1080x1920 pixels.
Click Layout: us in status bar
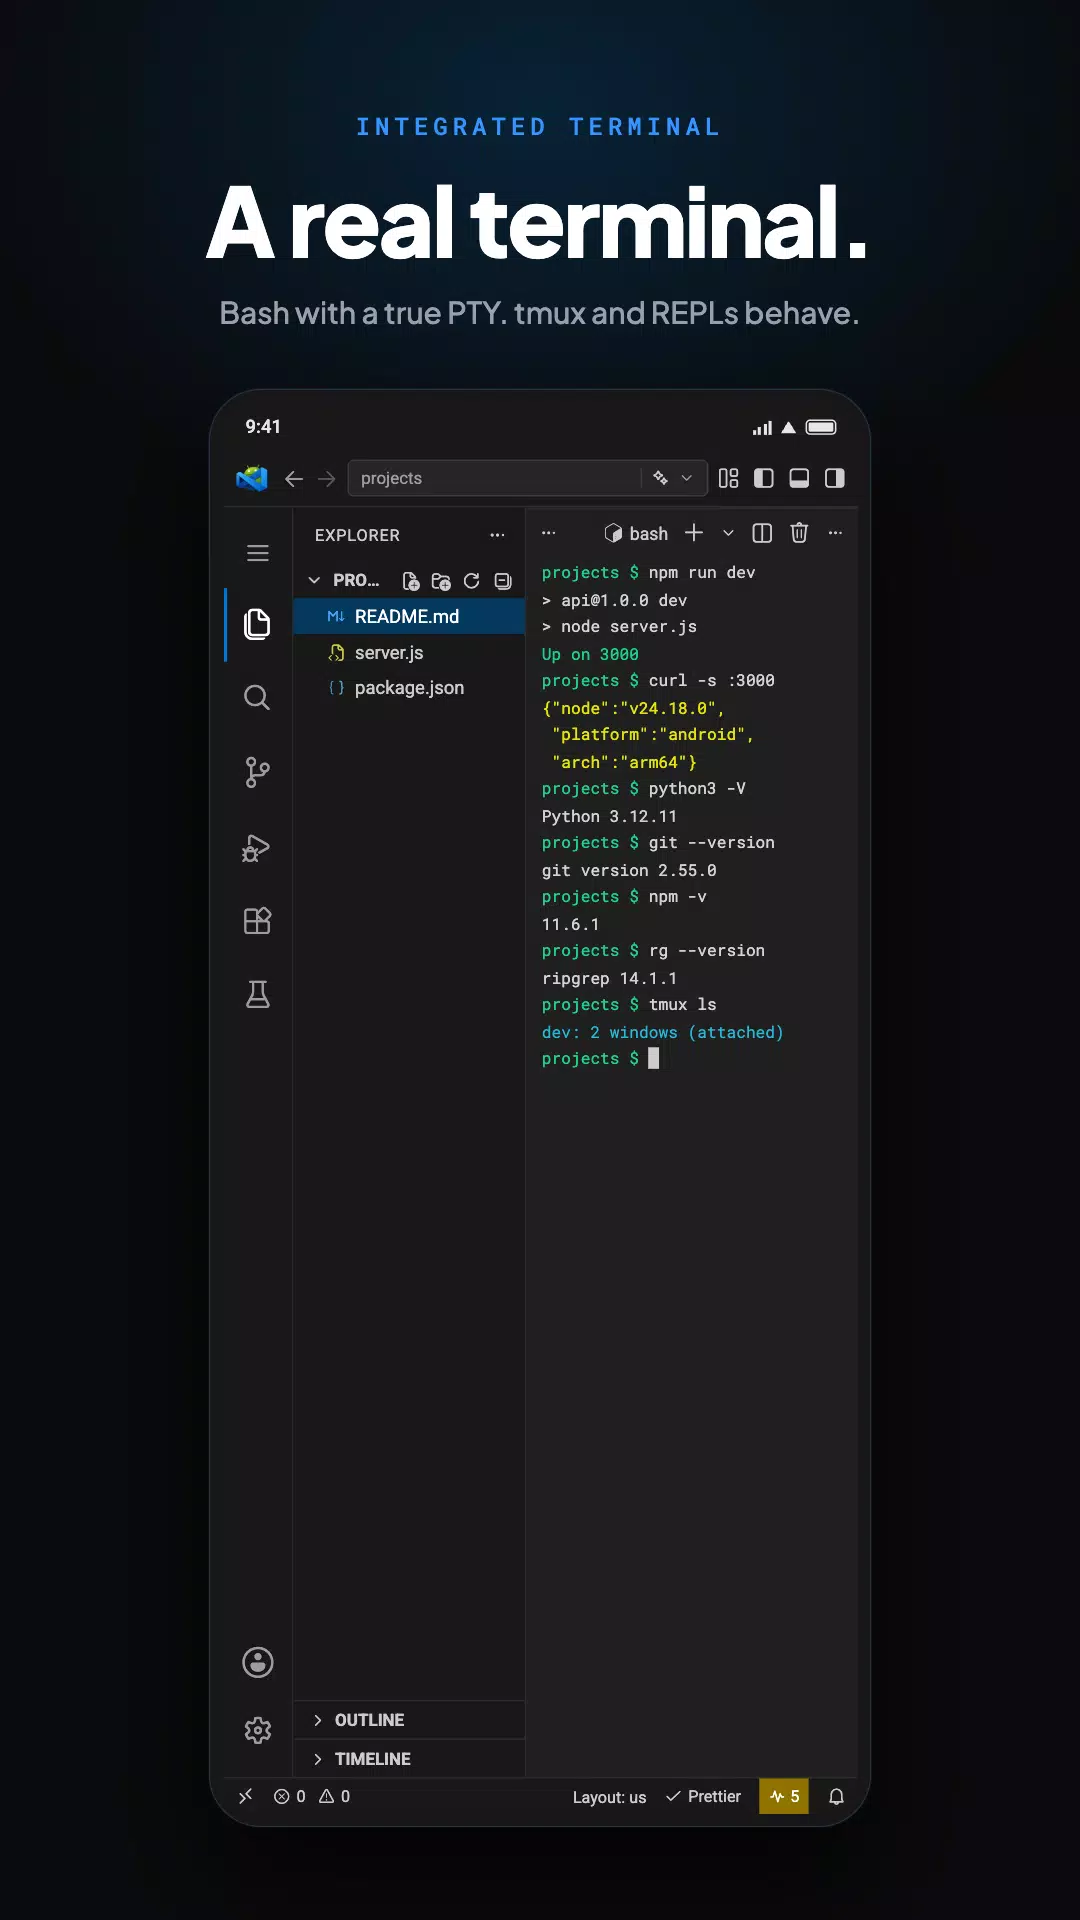(609, 1797)
